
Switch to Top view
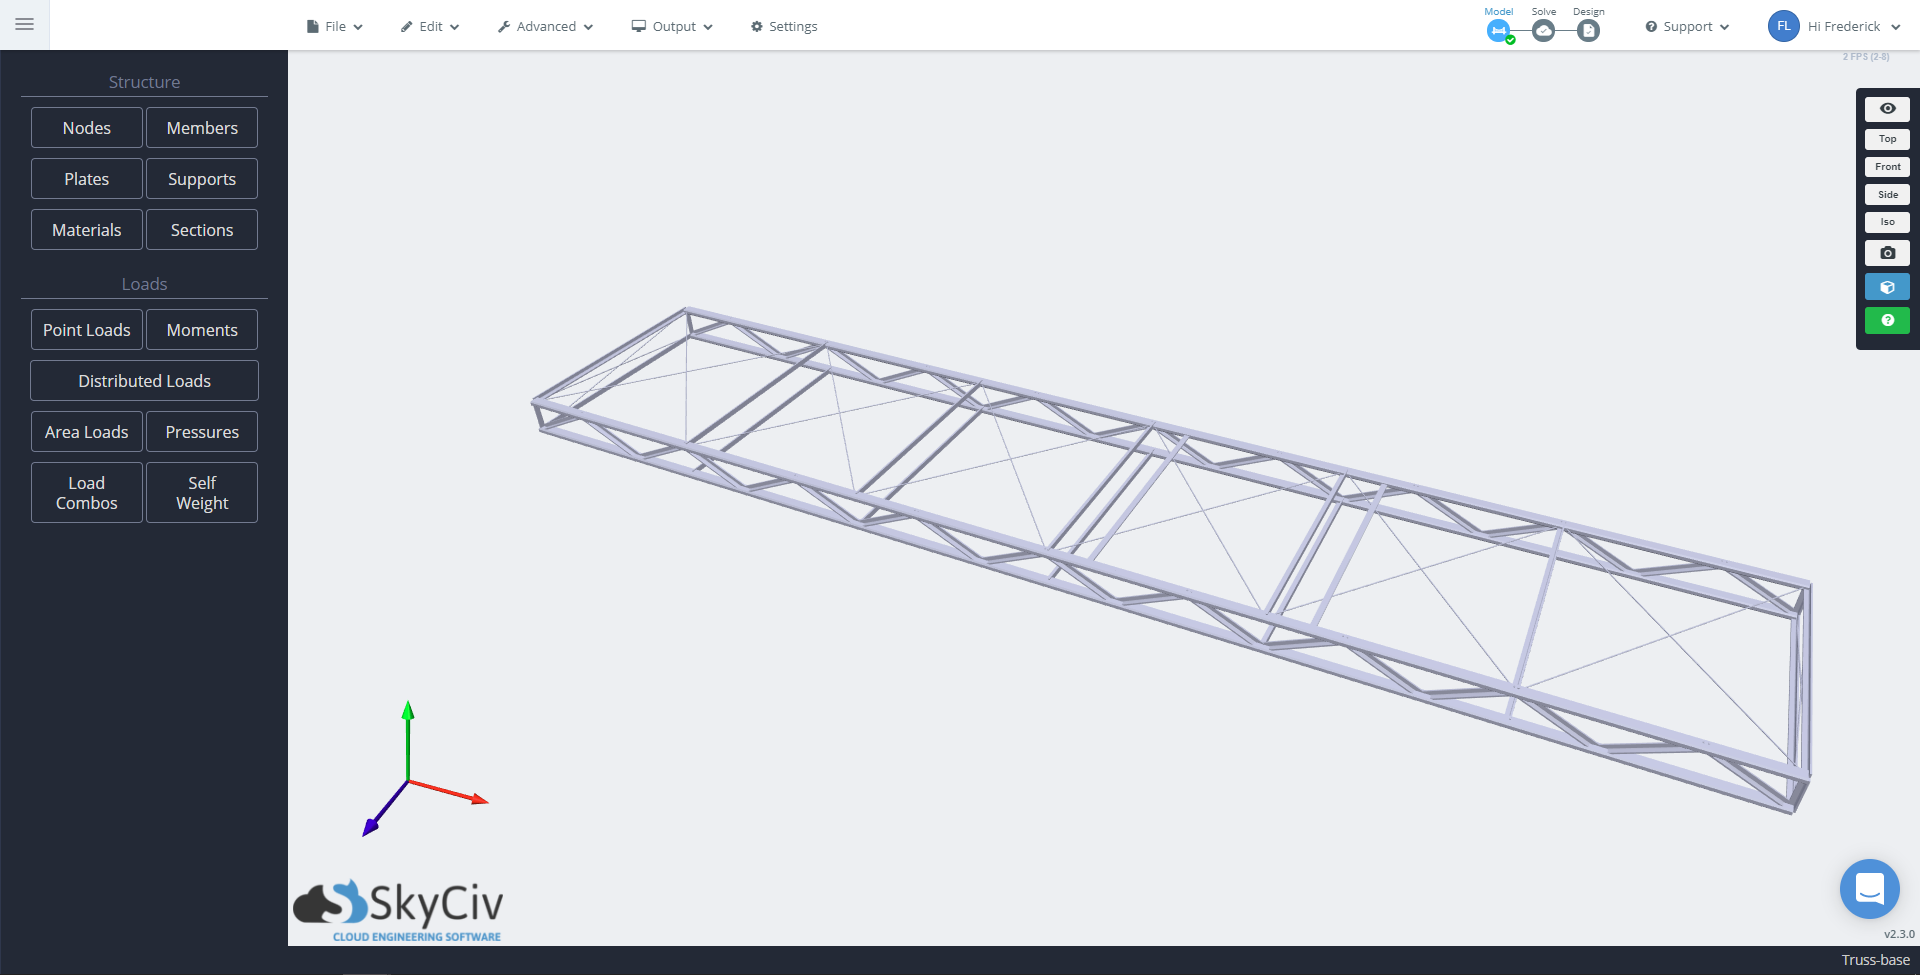pyautogui.click(x=1887, y=139)
